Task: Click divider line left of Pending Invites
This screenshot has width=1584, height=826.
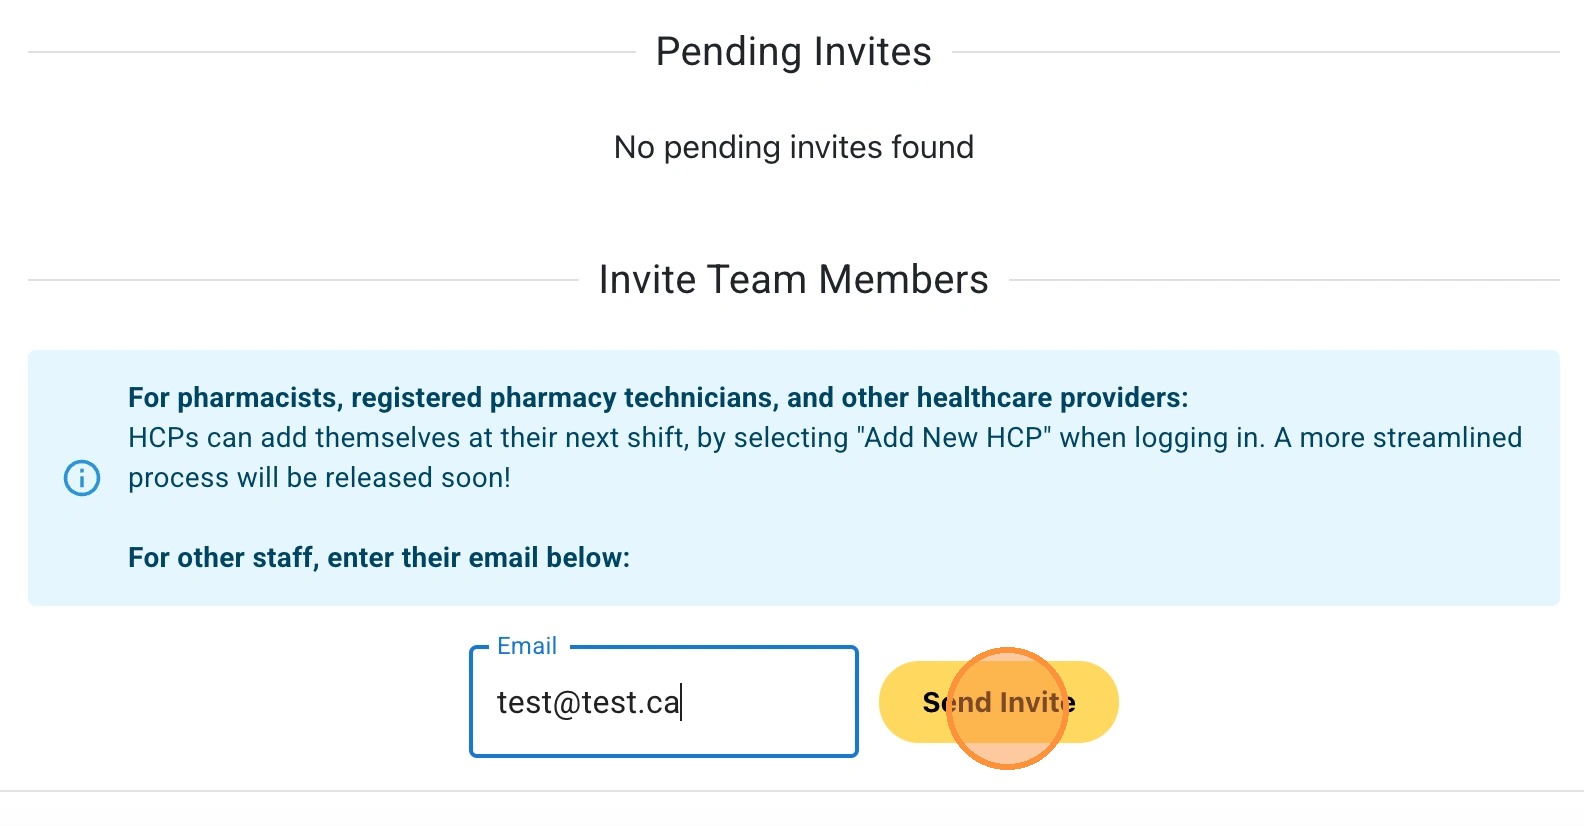Action: (330, 52)
